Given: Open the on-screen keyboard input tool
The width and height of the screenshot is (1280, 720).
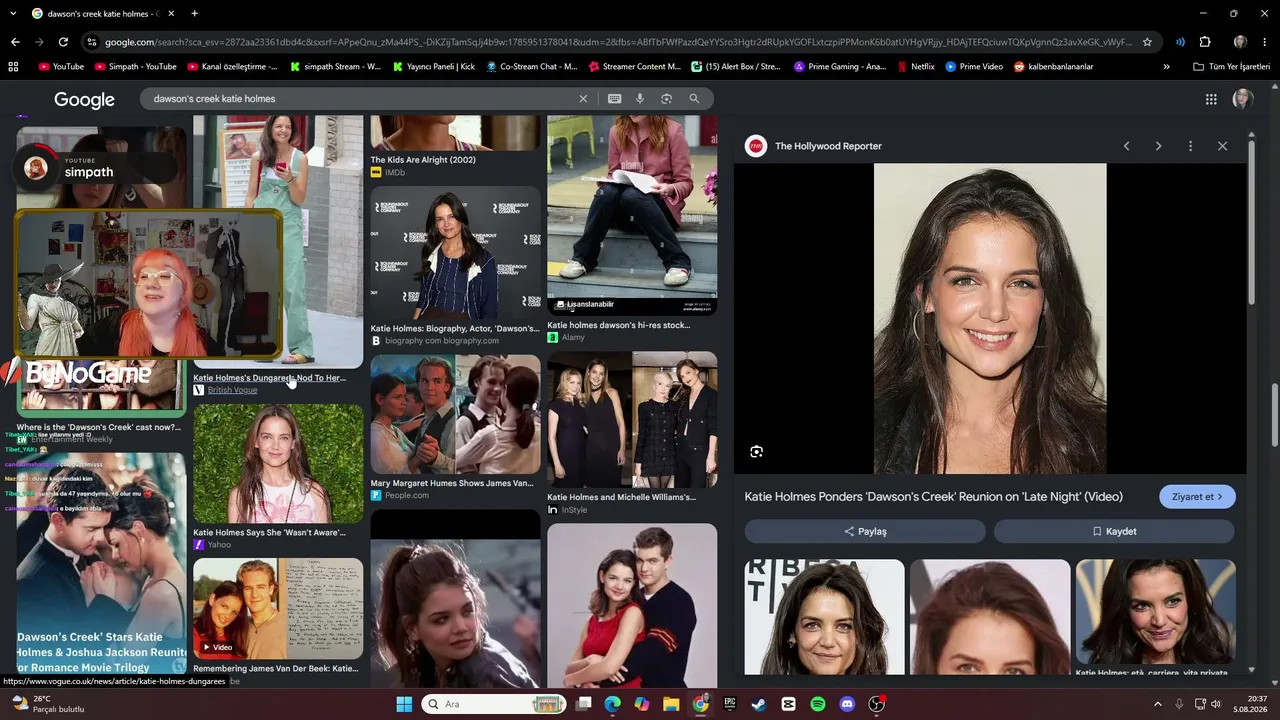Looking at the screenshot, I should 614,99.
